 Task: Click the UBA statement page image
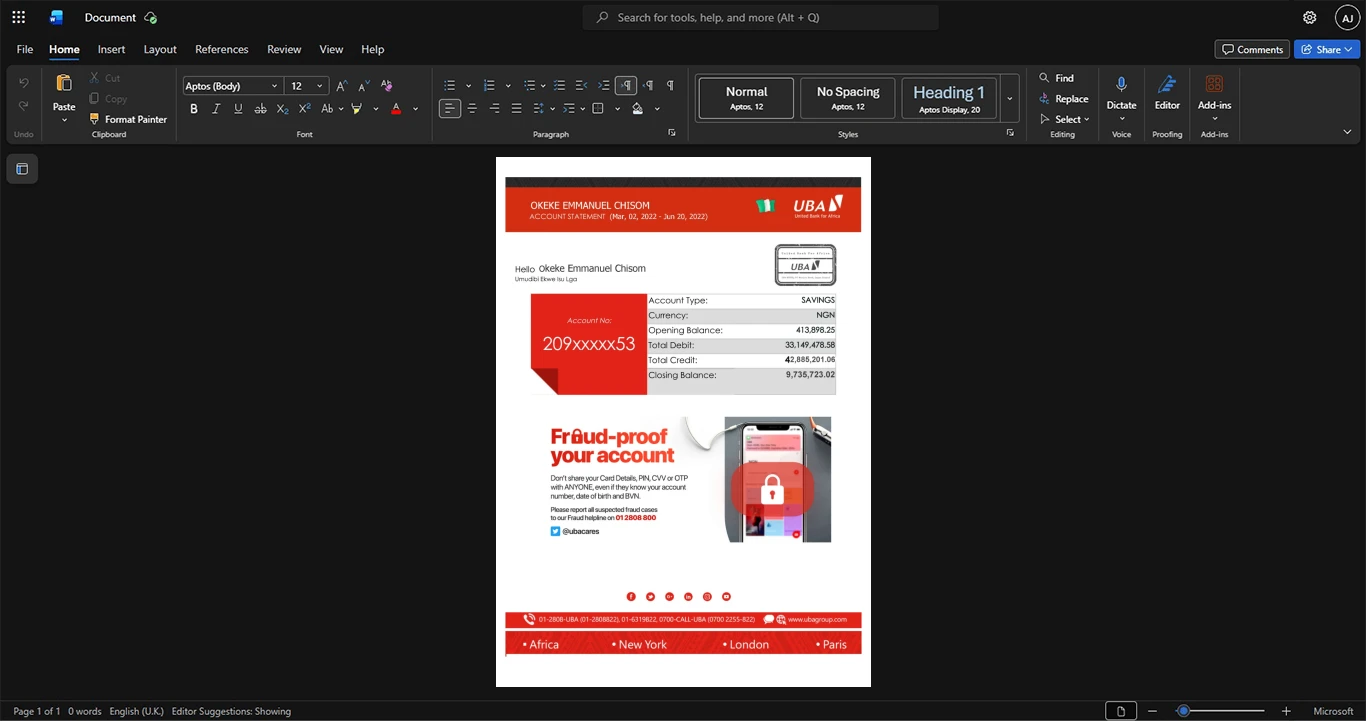click(x=683, y=421)
